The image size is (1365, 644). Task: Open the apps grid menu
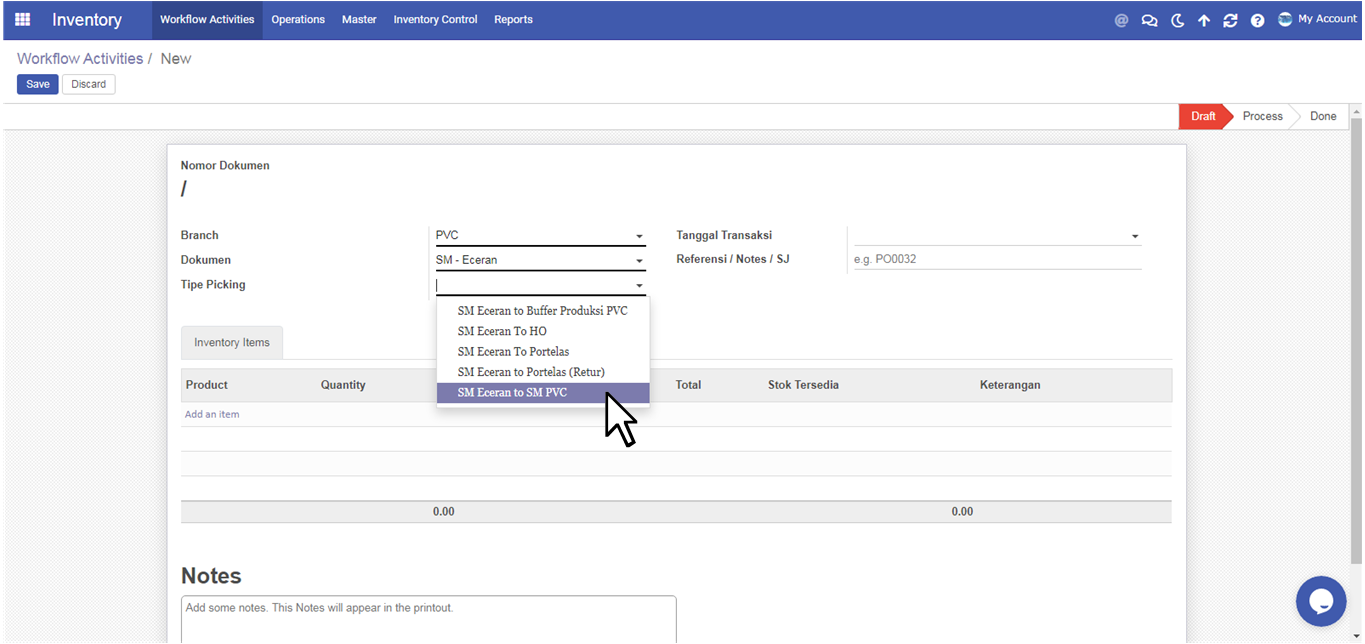pos(22,20)
